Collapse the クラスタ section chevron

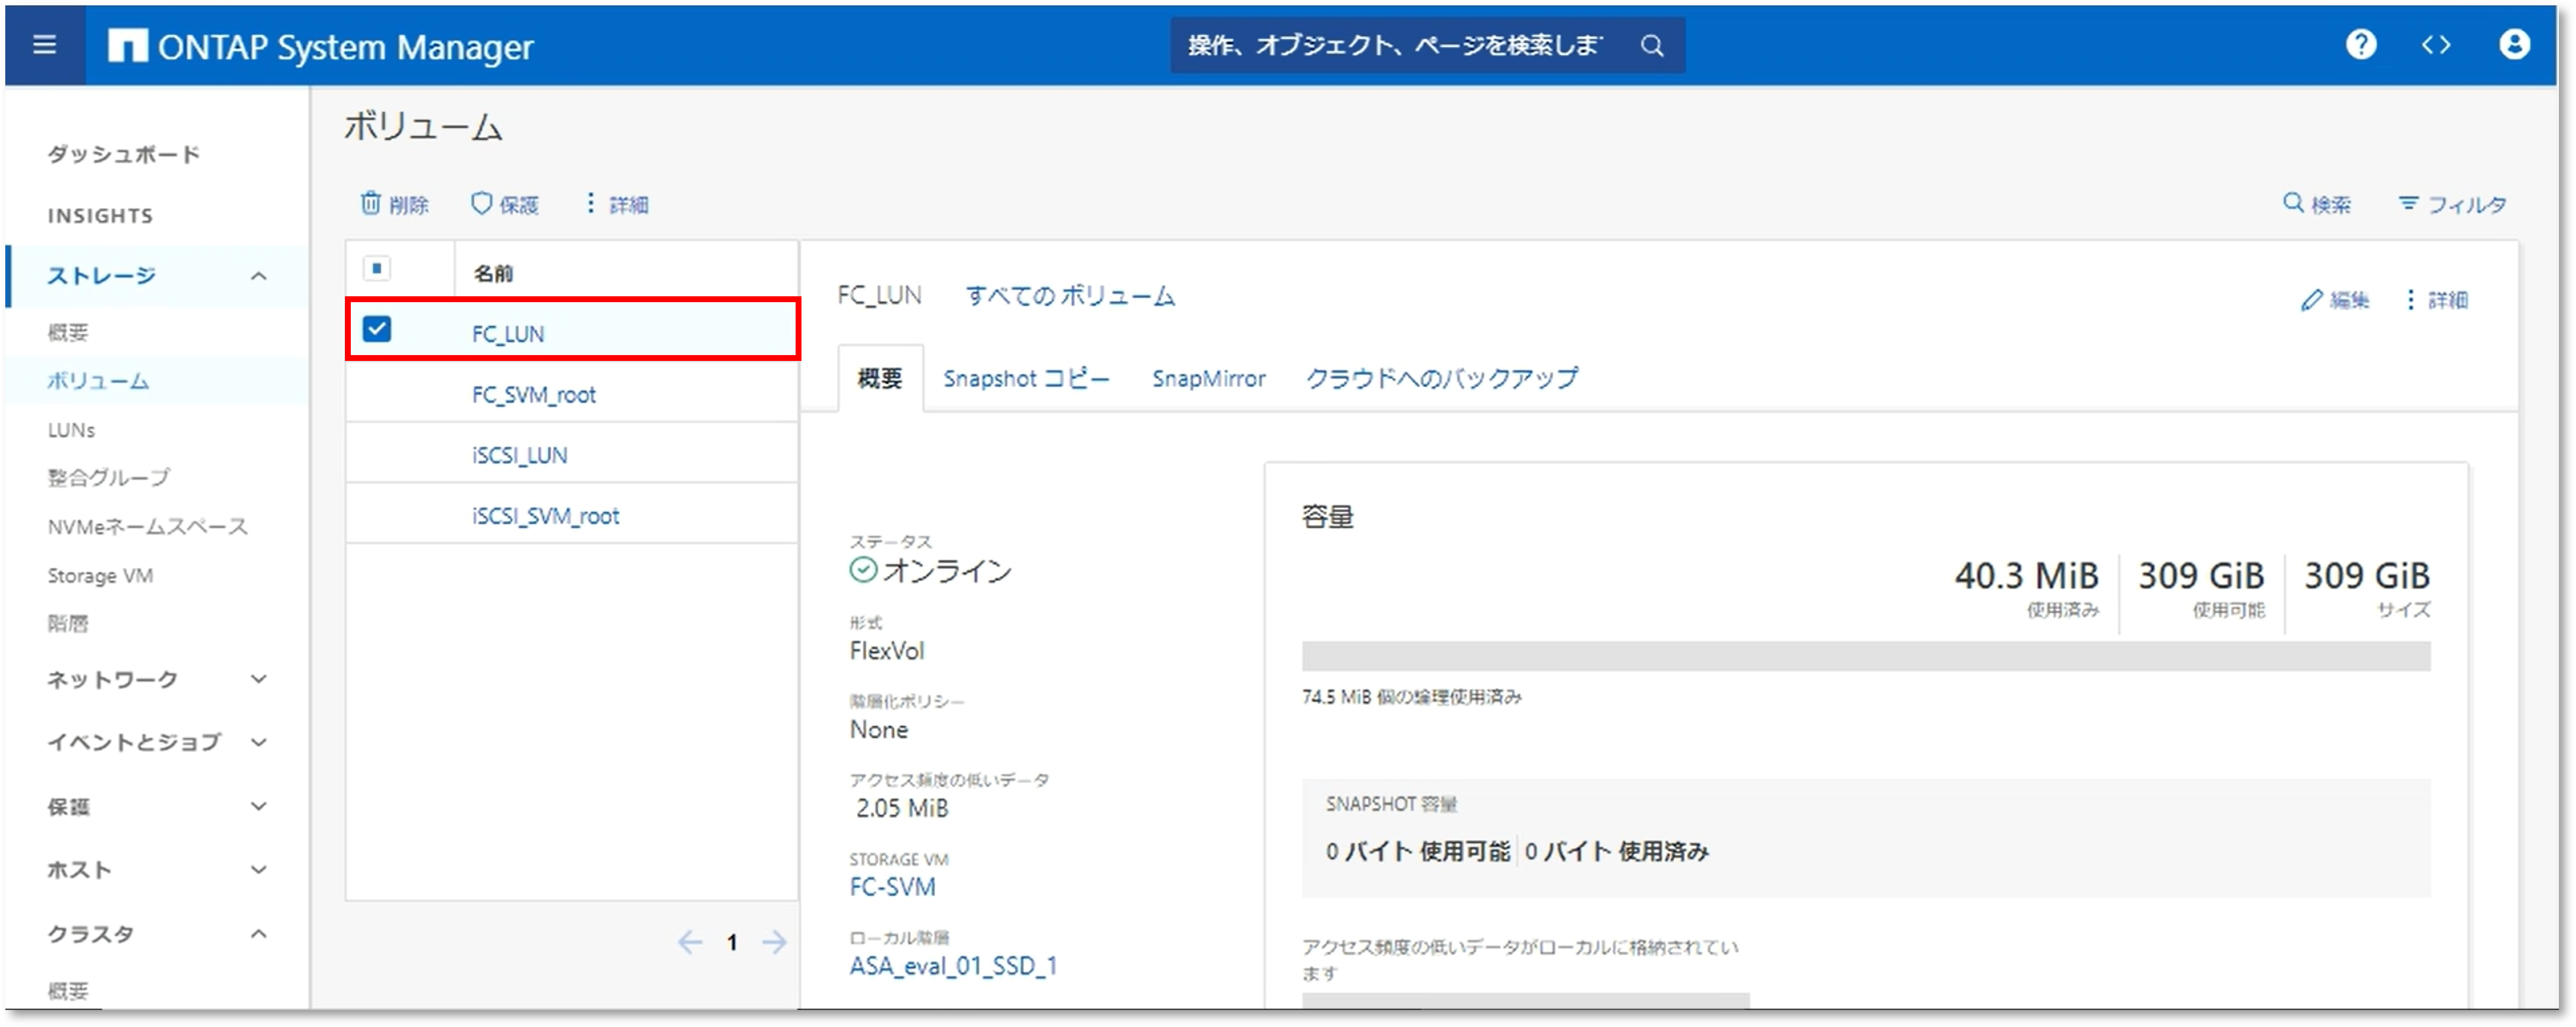tap(259, 934)
